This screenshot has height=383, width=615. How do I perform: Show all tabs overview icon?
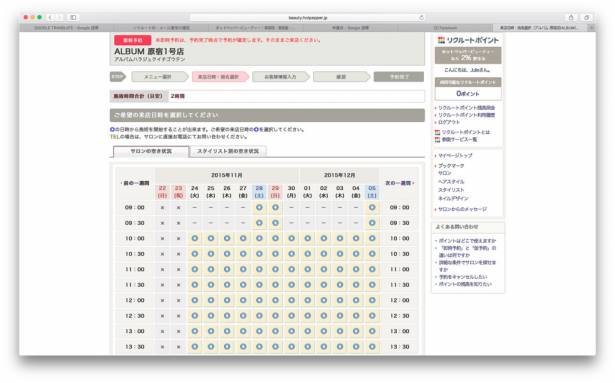click(586, 17)
